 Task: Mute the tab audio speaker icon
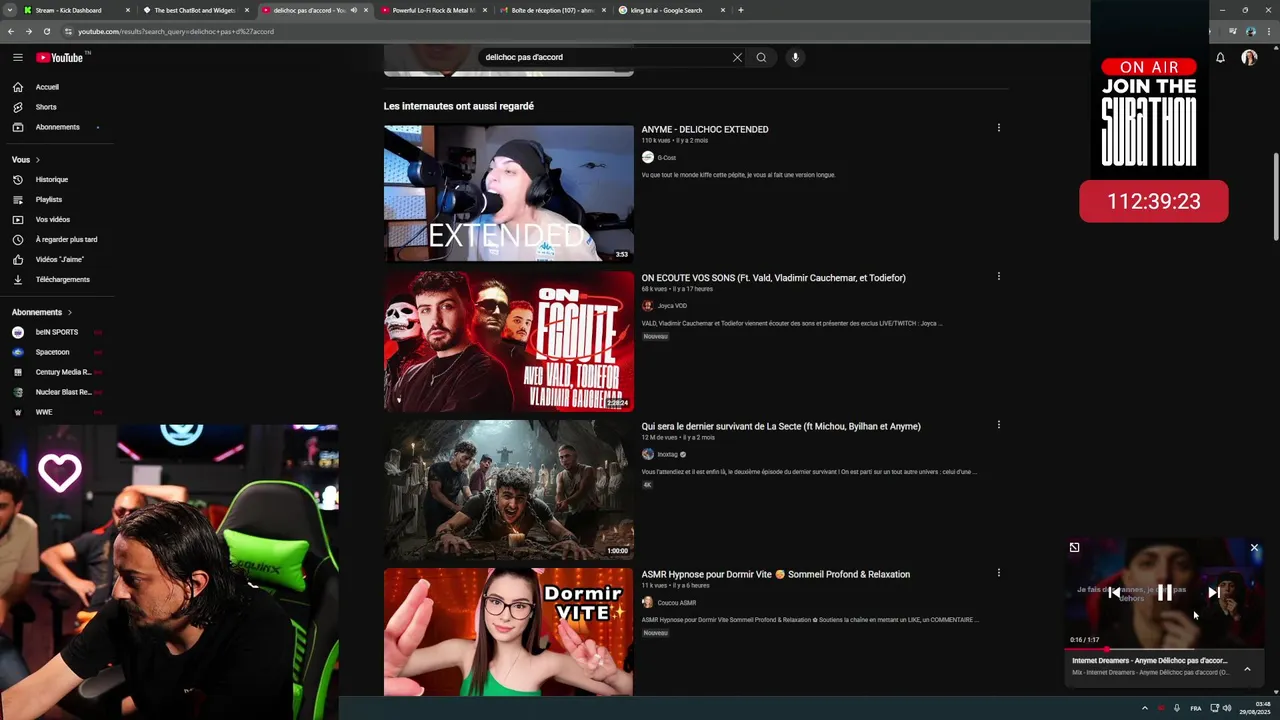pyautogui.click(x=353, y=10)
